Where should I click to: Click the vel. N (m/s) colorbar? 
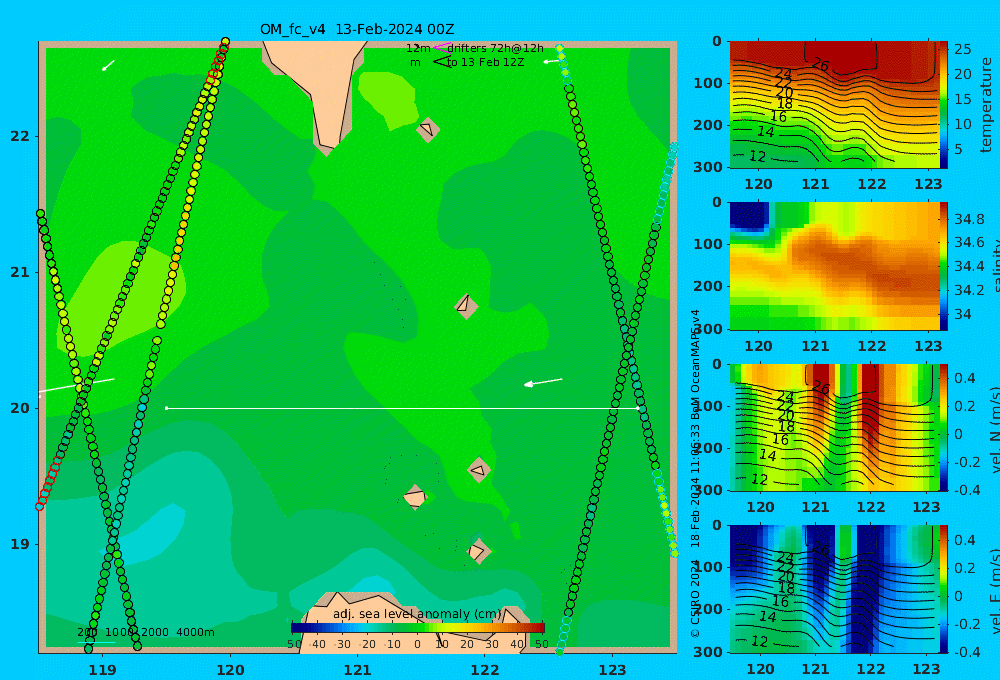pyautogui.click(x=944, y=427)
